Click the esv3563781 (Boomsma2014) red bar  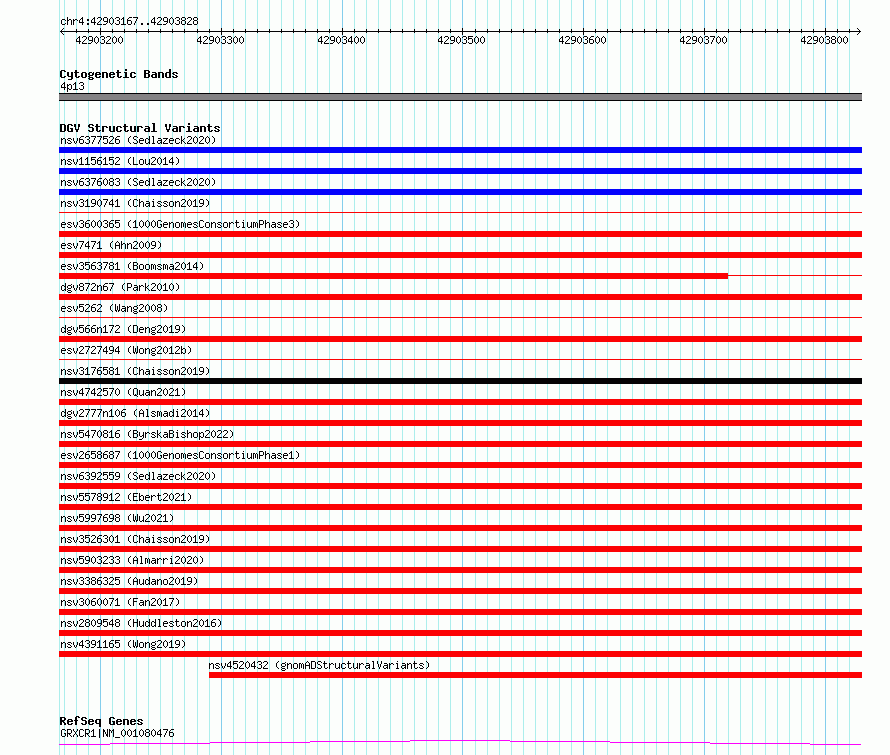click(393, 276)
